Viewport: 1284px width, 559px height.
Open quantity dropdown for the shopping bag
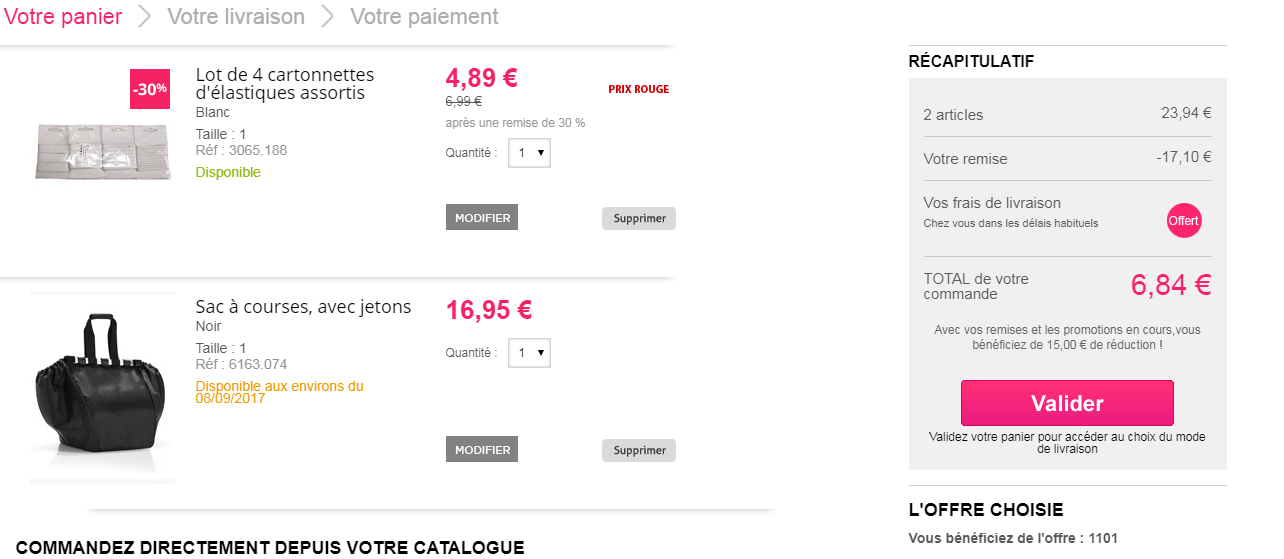pos(529,353)
